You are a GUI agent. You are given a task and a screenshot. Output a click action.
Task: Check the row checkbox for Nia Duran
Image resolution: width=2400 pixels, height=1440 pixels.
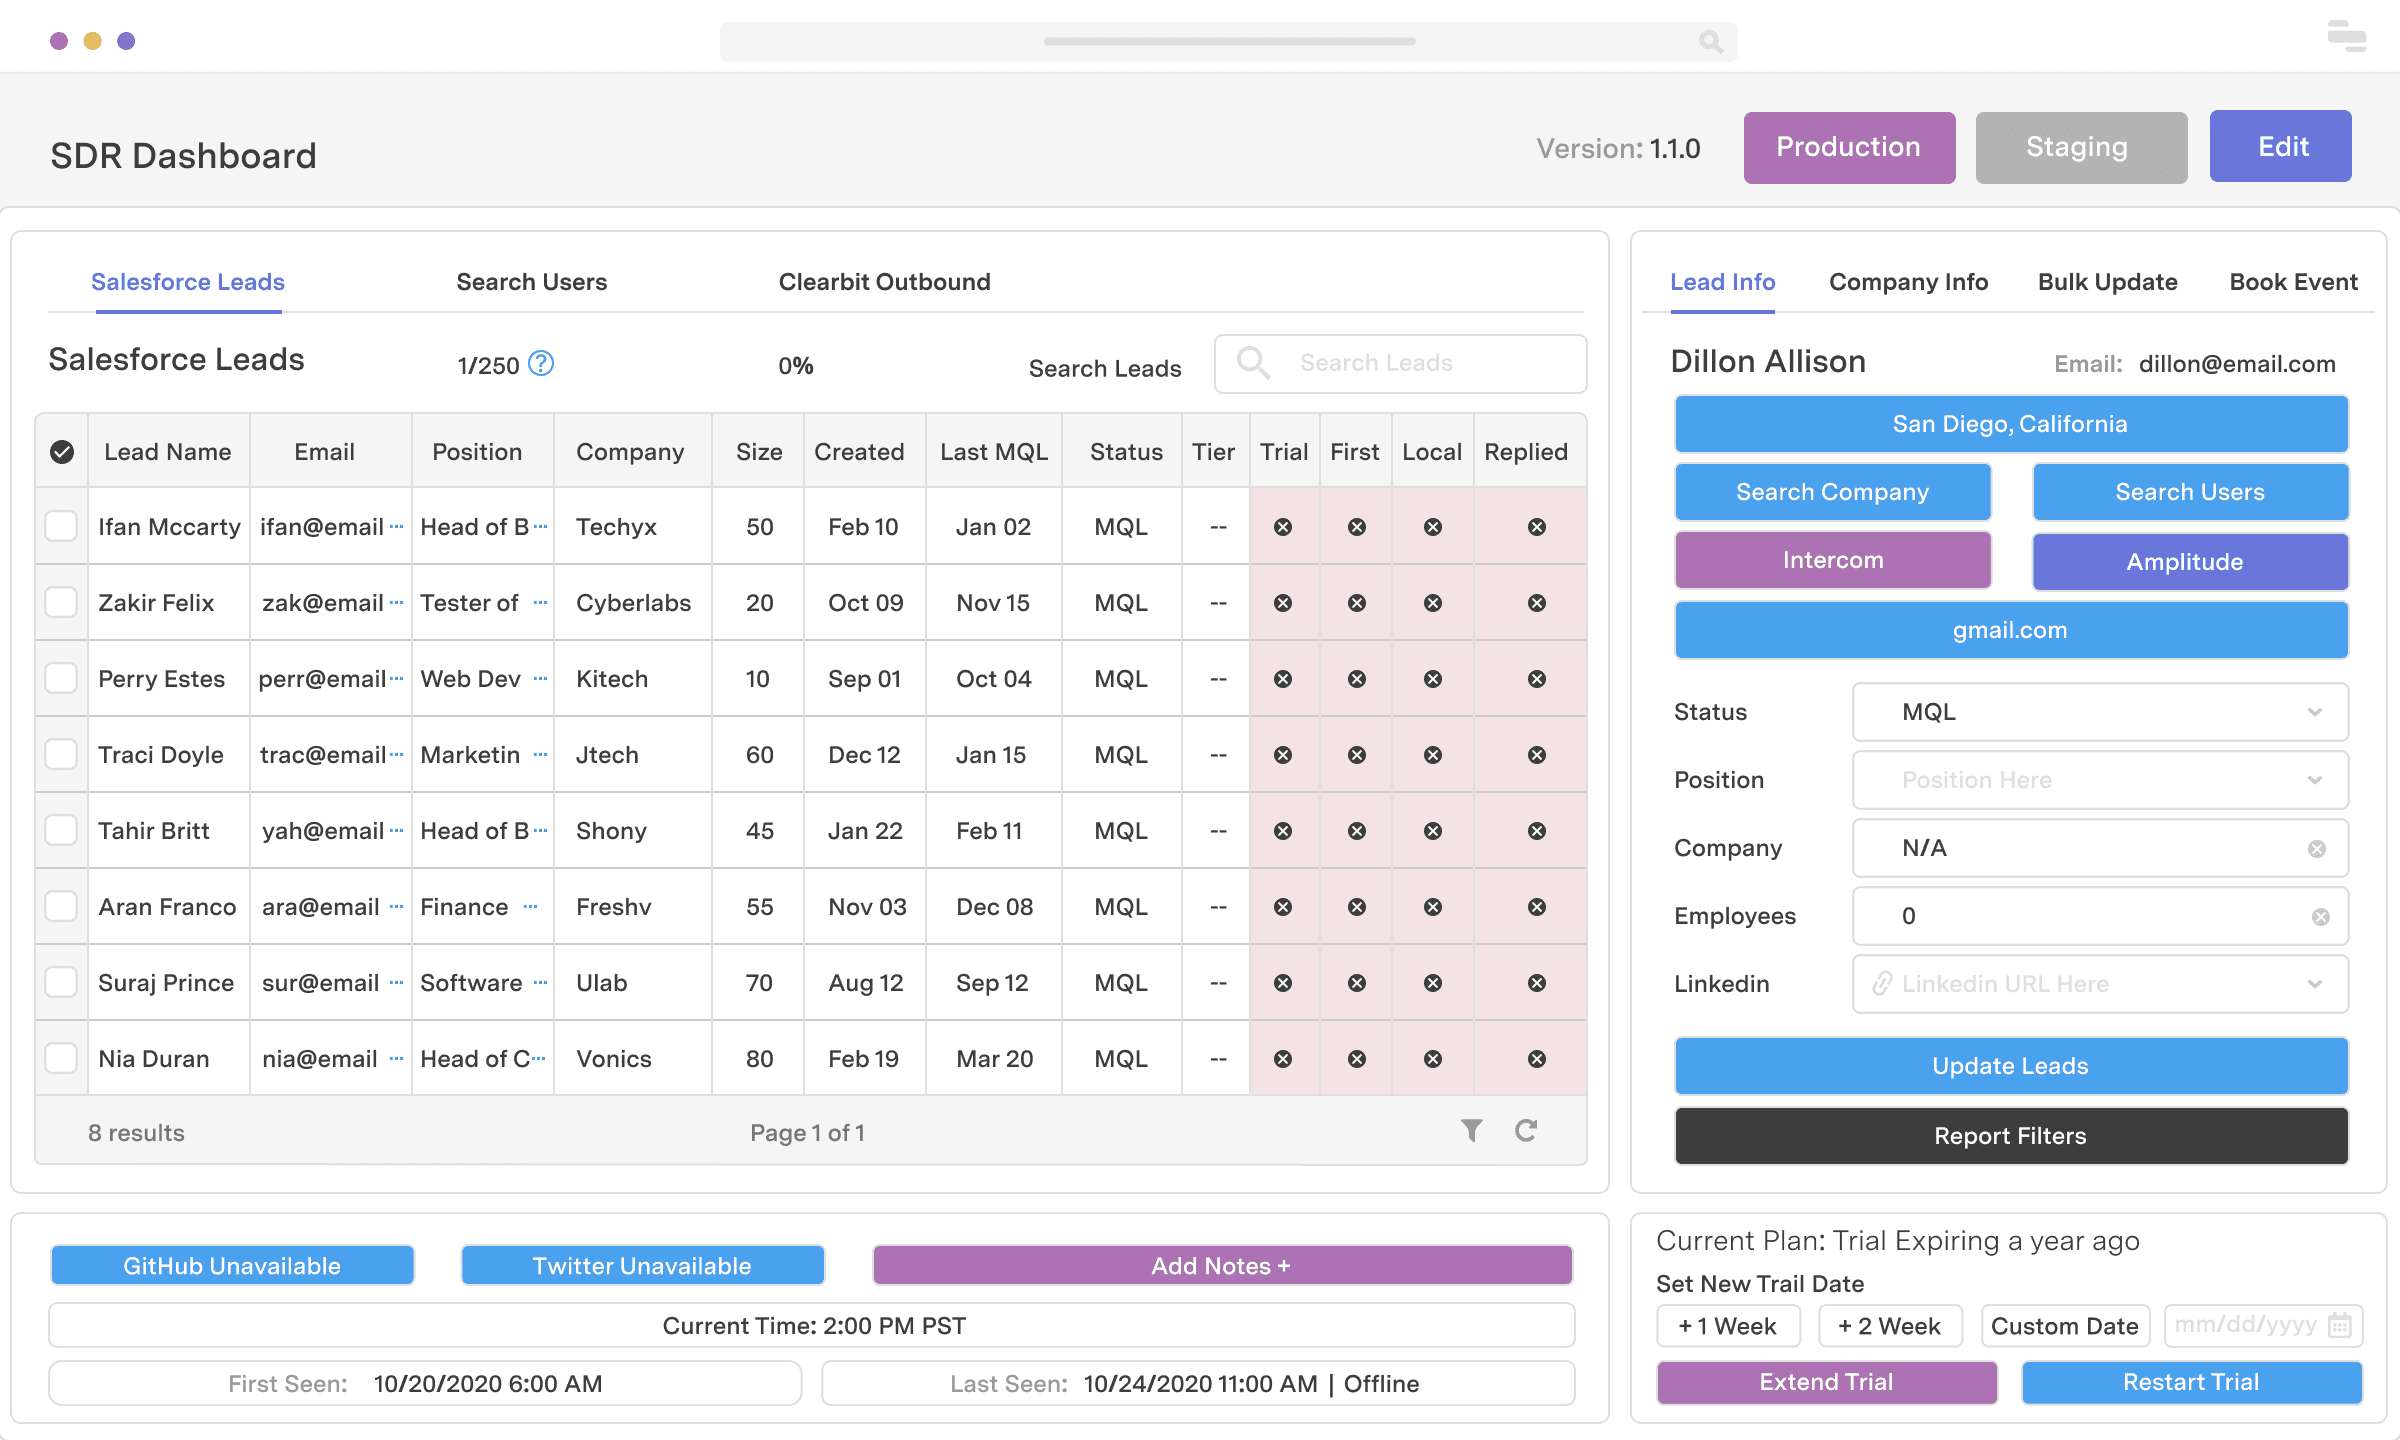(x=62, y=1058)
